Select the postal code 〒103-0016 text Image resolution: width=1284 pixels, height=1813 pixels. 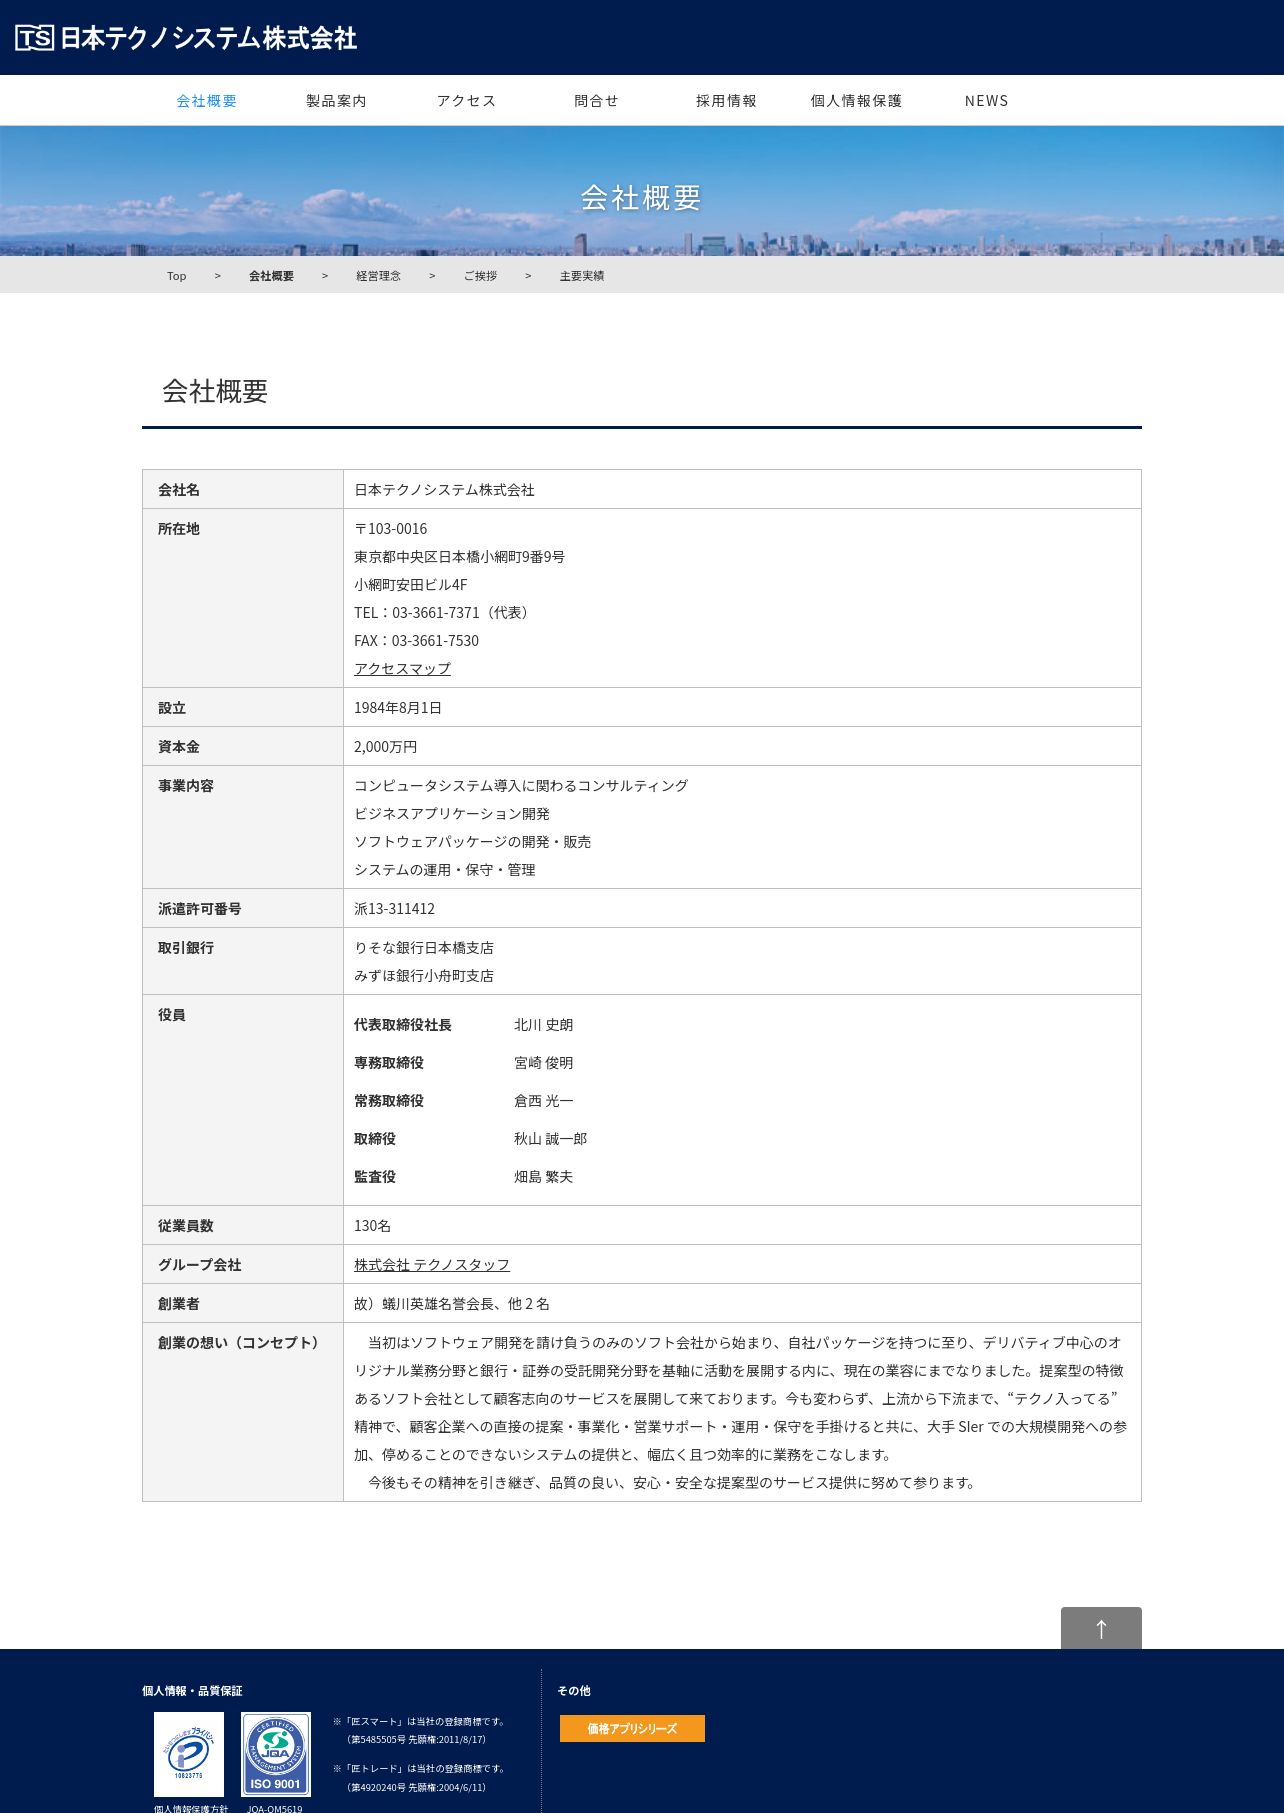click(391, 529)
